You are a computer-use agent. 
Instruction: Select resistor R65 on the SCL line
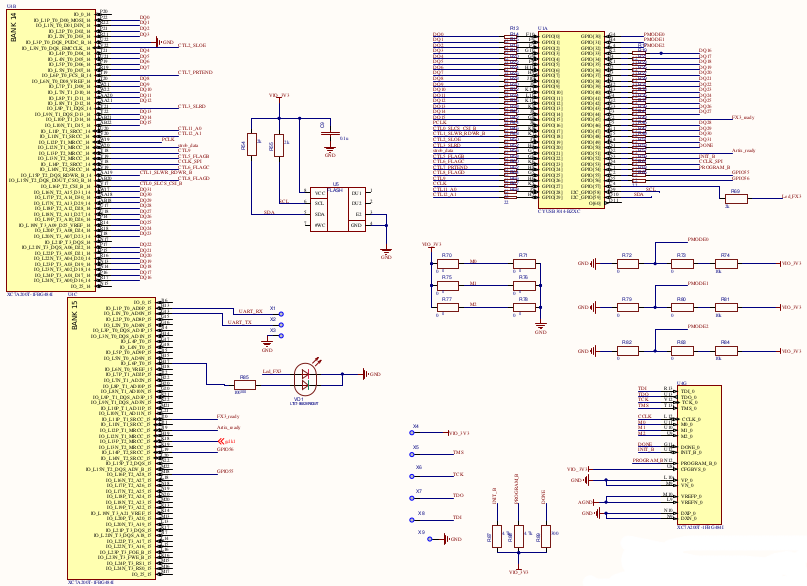coord(279,146)
